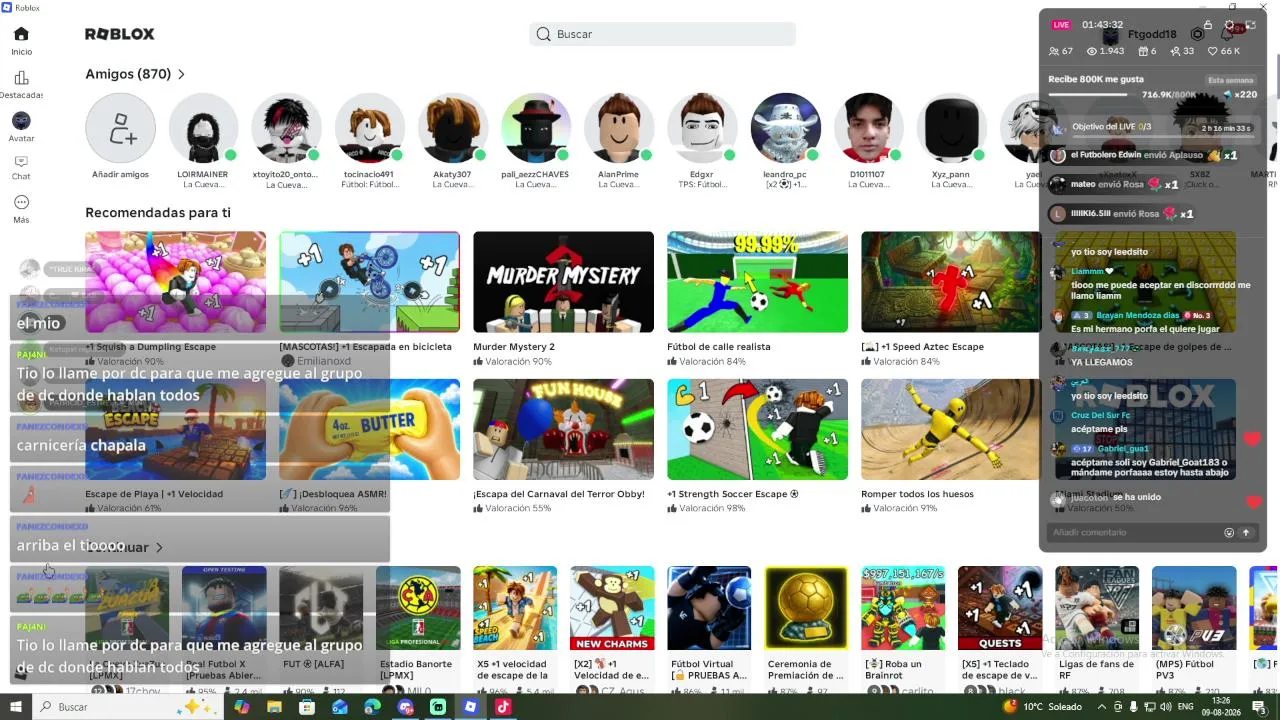The width and height of the screenshot is (1280, 720).
Task: Open friend D1011107's avatar
Action: point(868,128)
